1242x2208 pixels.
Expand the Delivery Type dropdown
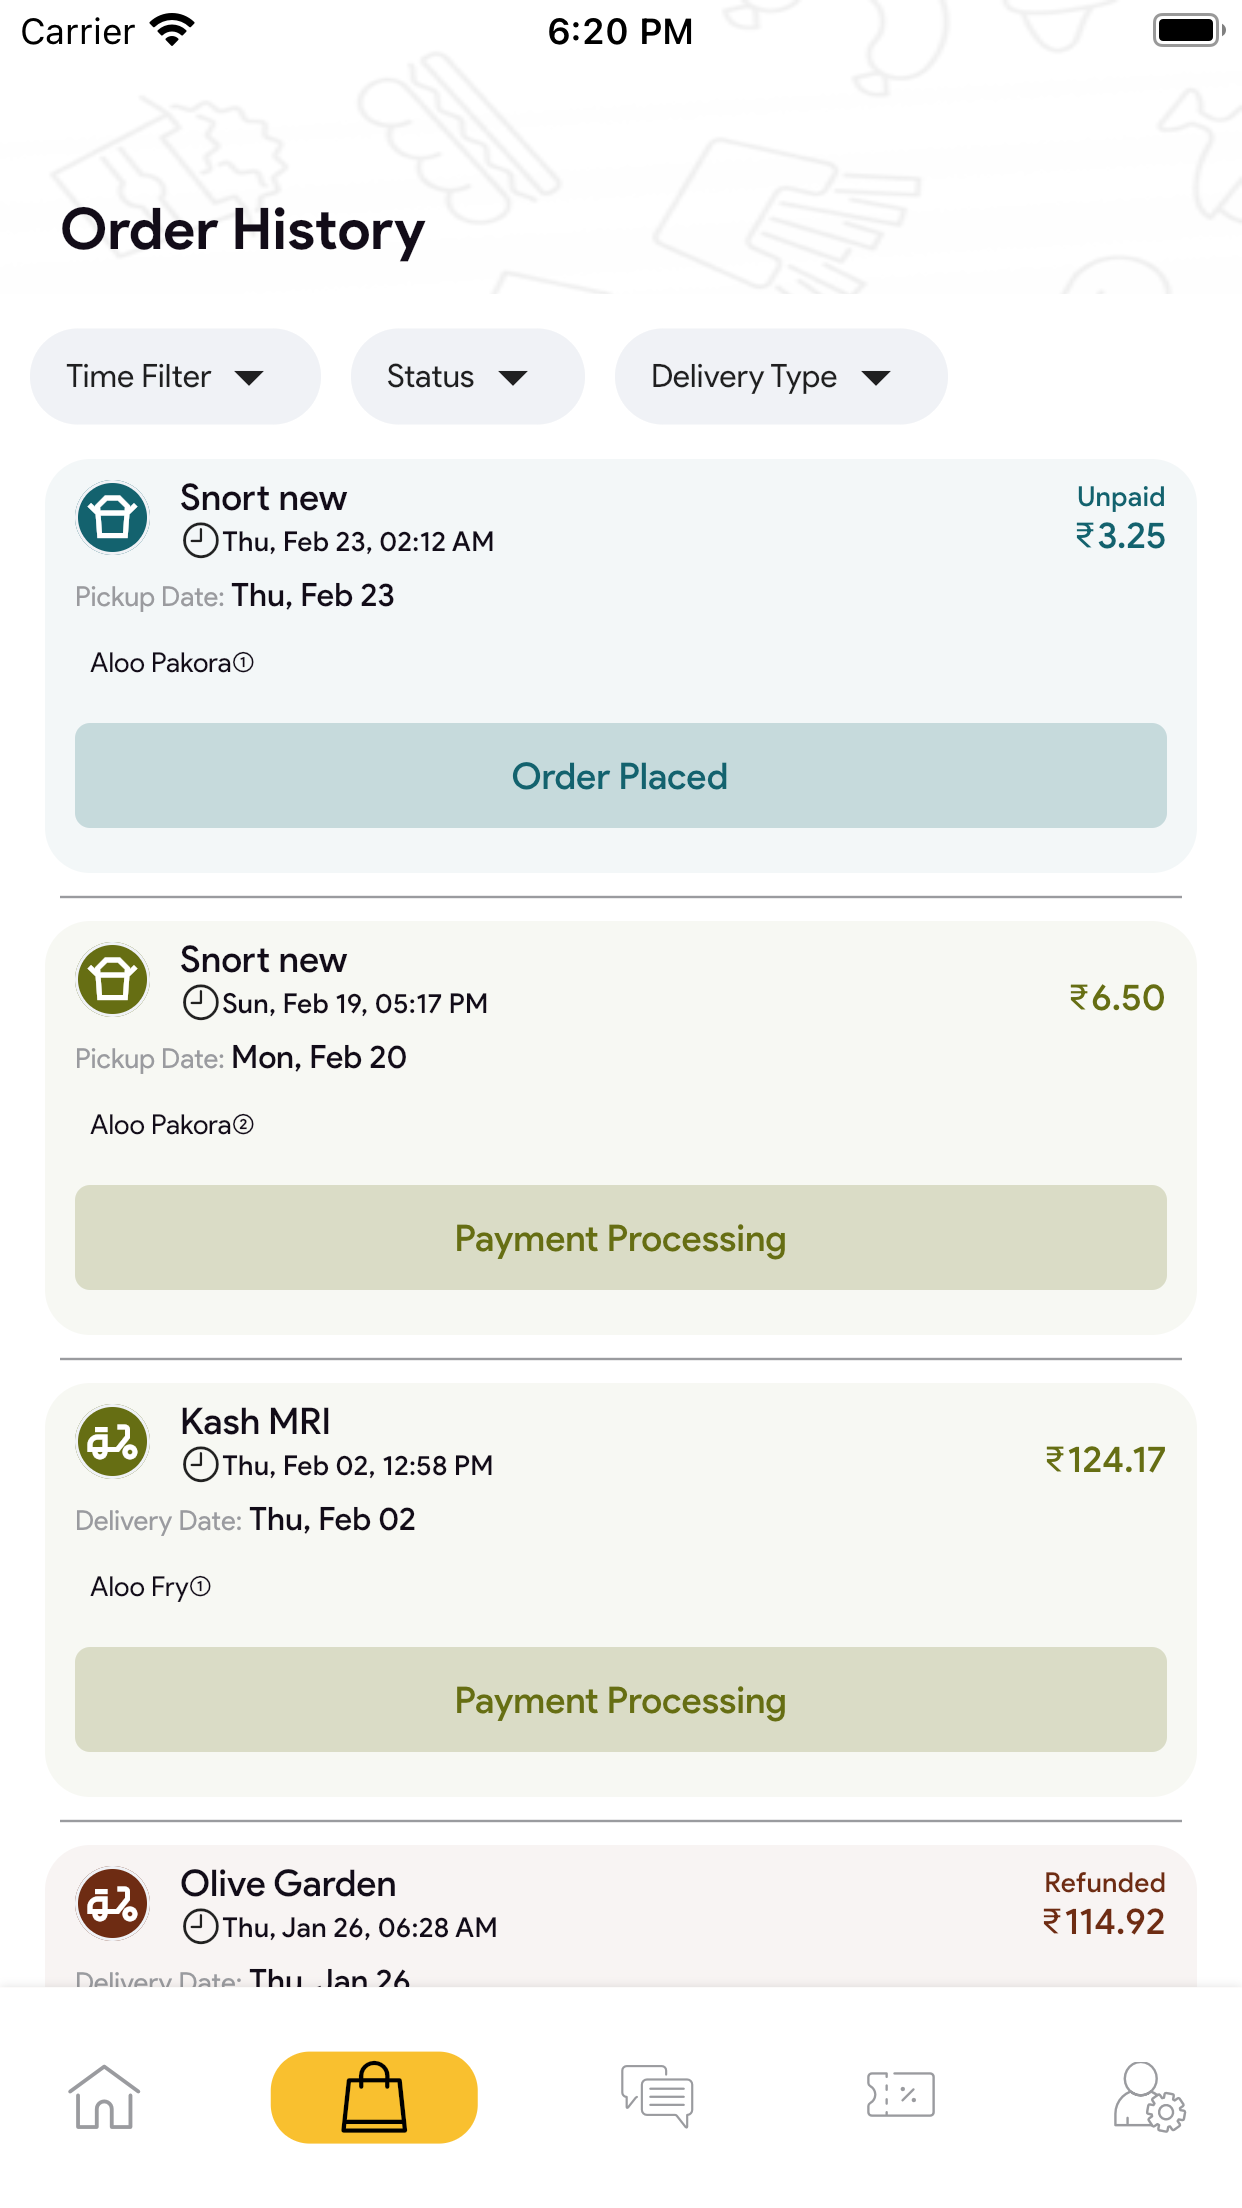[780, 376]
